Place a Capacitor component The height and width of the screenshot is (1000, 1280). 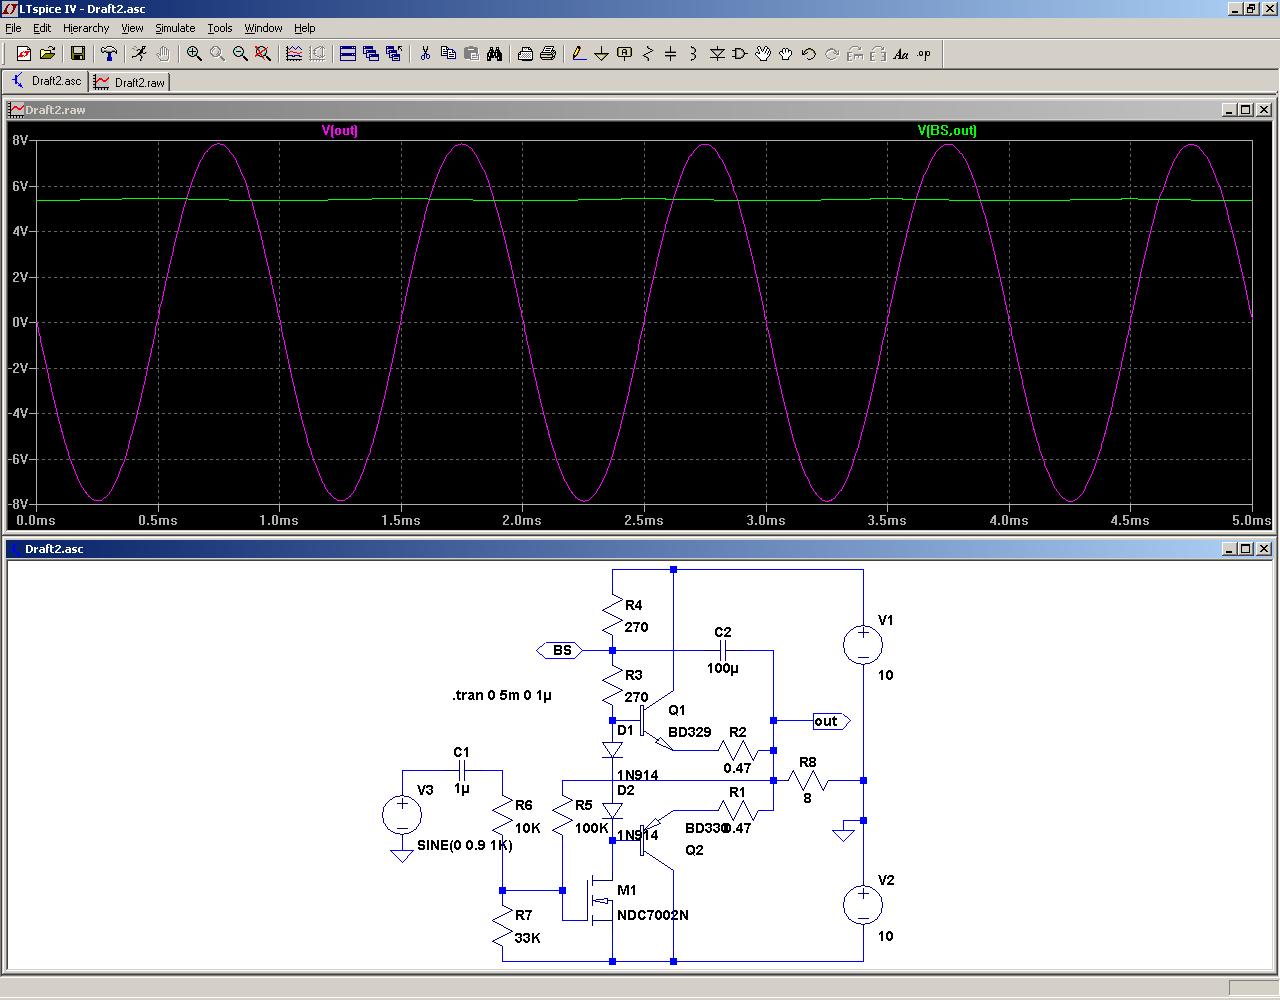[671, 54]
